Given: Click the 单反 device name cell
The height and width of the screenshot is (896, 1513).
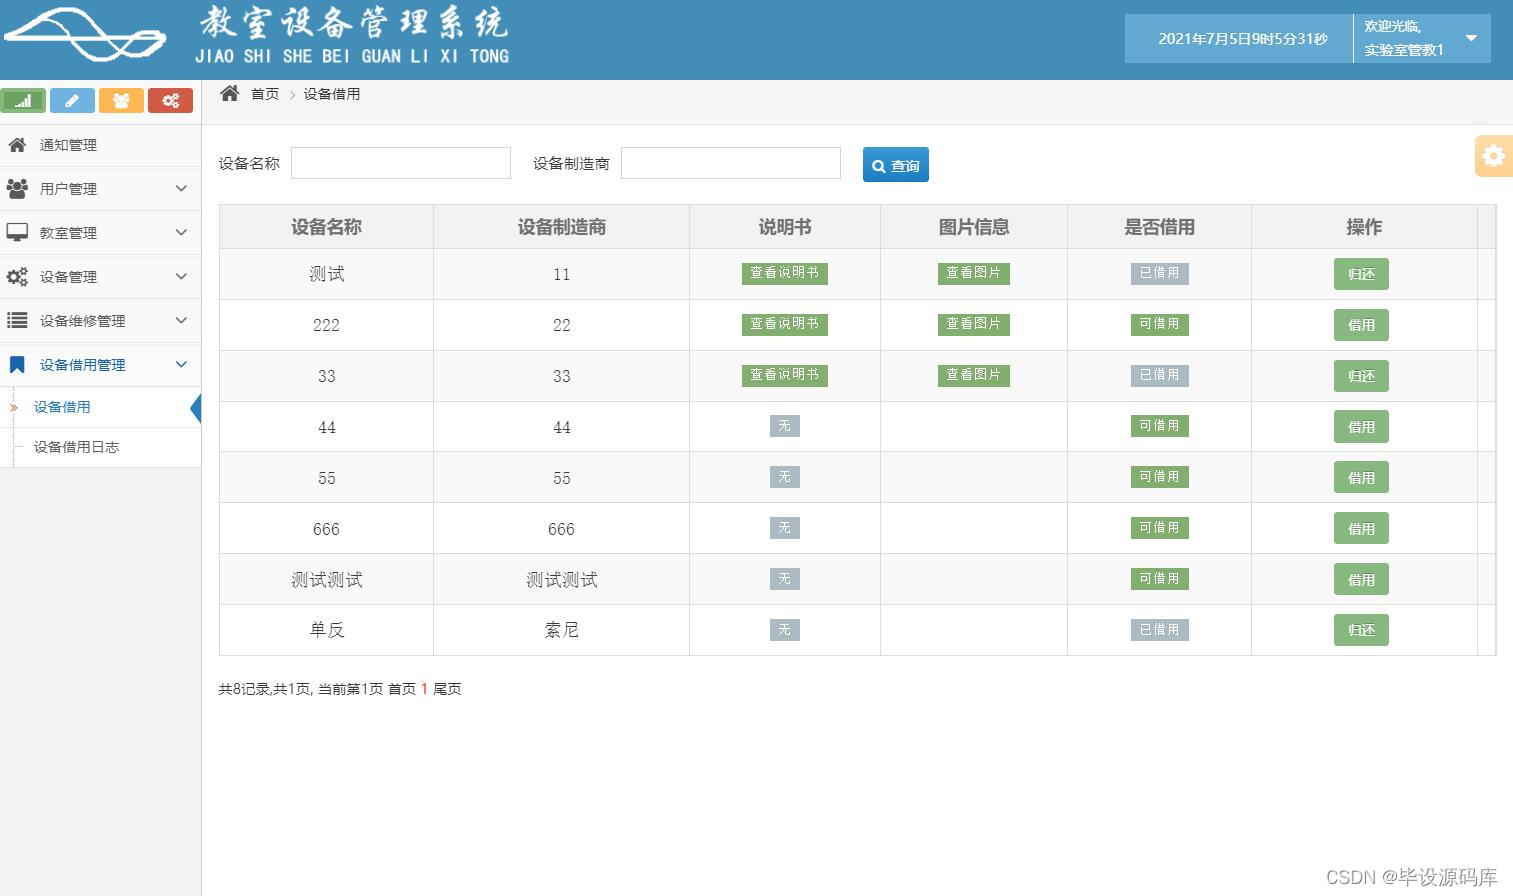Looking at the screenshot, I should [x=326, y=630].
